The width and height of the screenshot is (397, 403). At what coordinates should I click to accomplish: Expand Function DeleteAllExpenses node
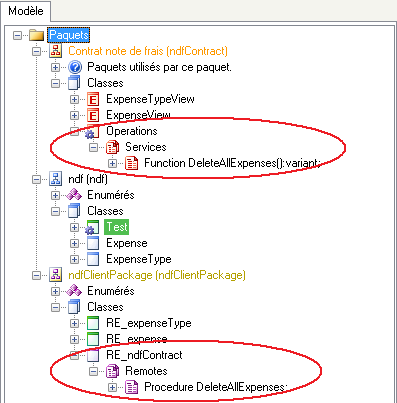[113, 163]
